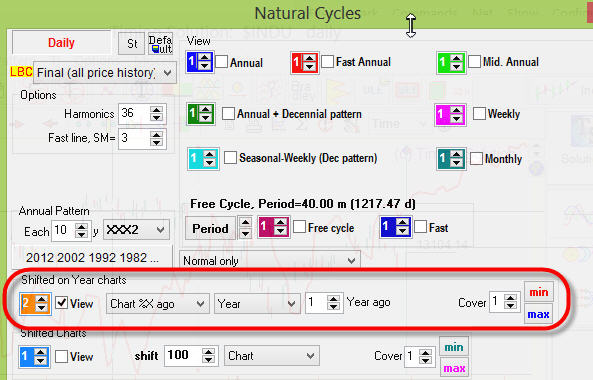Click the red min button
Screen dimensions: 593x380
(x=539, y=292)
